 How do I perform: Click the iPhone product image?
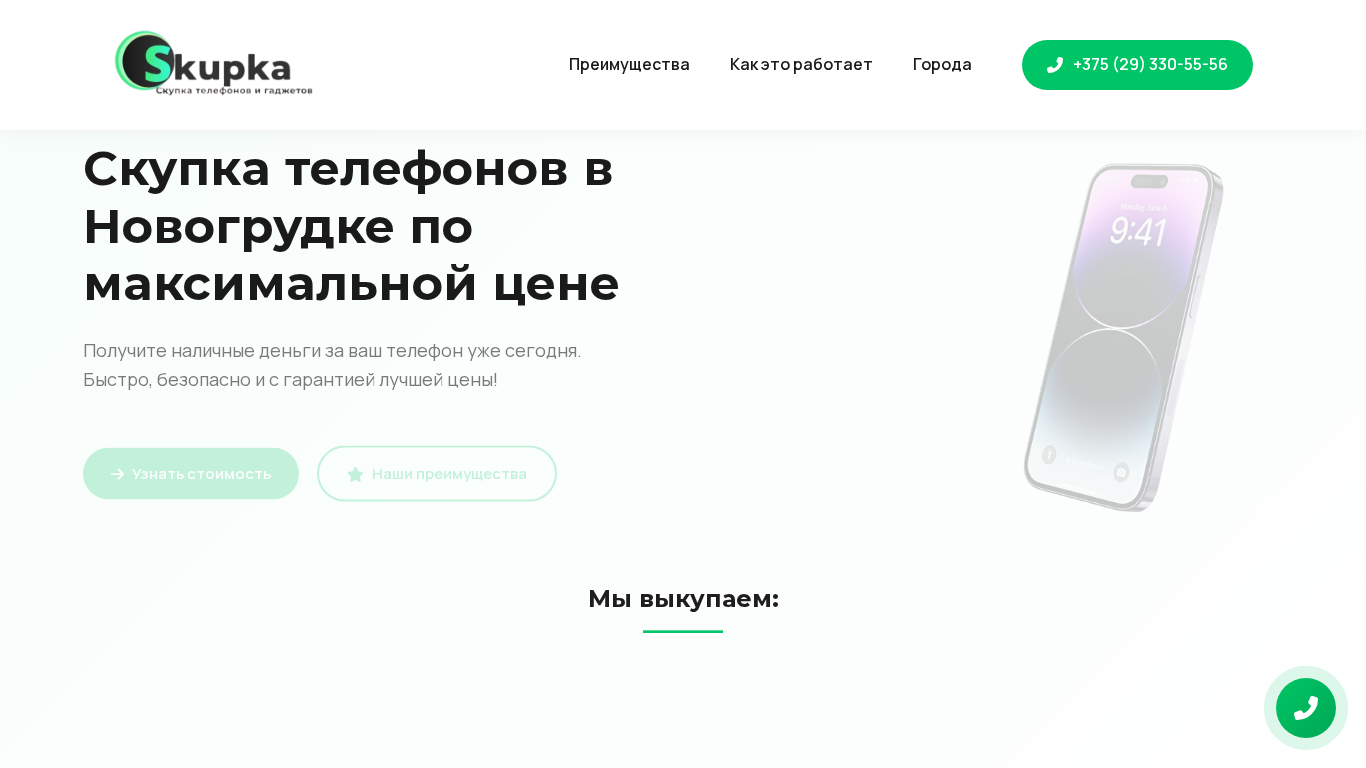coord(1123,338)
